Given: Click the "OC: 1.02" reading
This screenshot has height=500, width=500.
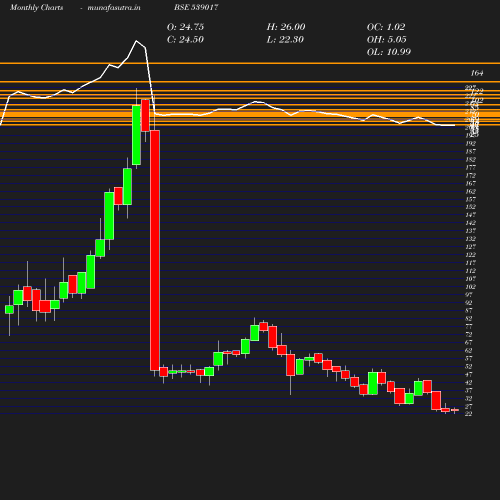Looking at the screenshot, I should click(x=386, y=27).
